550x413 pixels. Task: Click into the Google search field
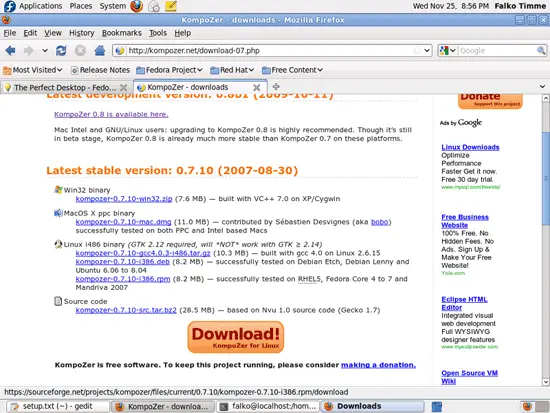(497, 51)
